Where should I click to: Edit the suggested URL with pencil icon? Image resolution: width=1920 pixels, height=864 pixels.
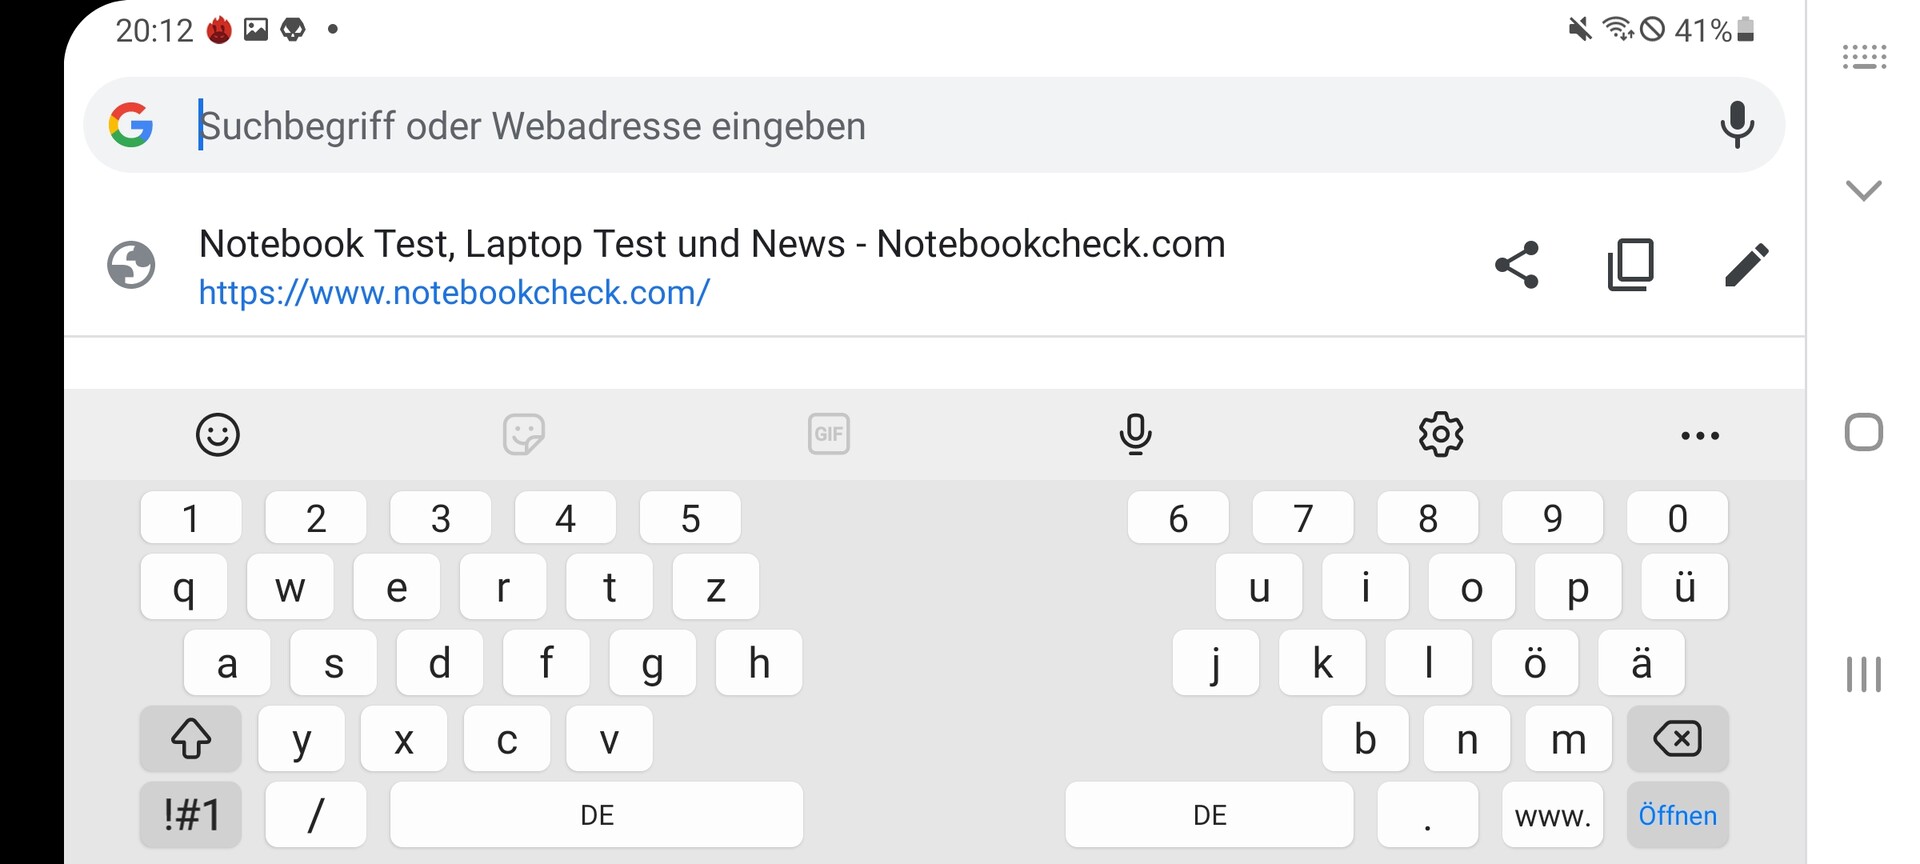click(1746, 265)
